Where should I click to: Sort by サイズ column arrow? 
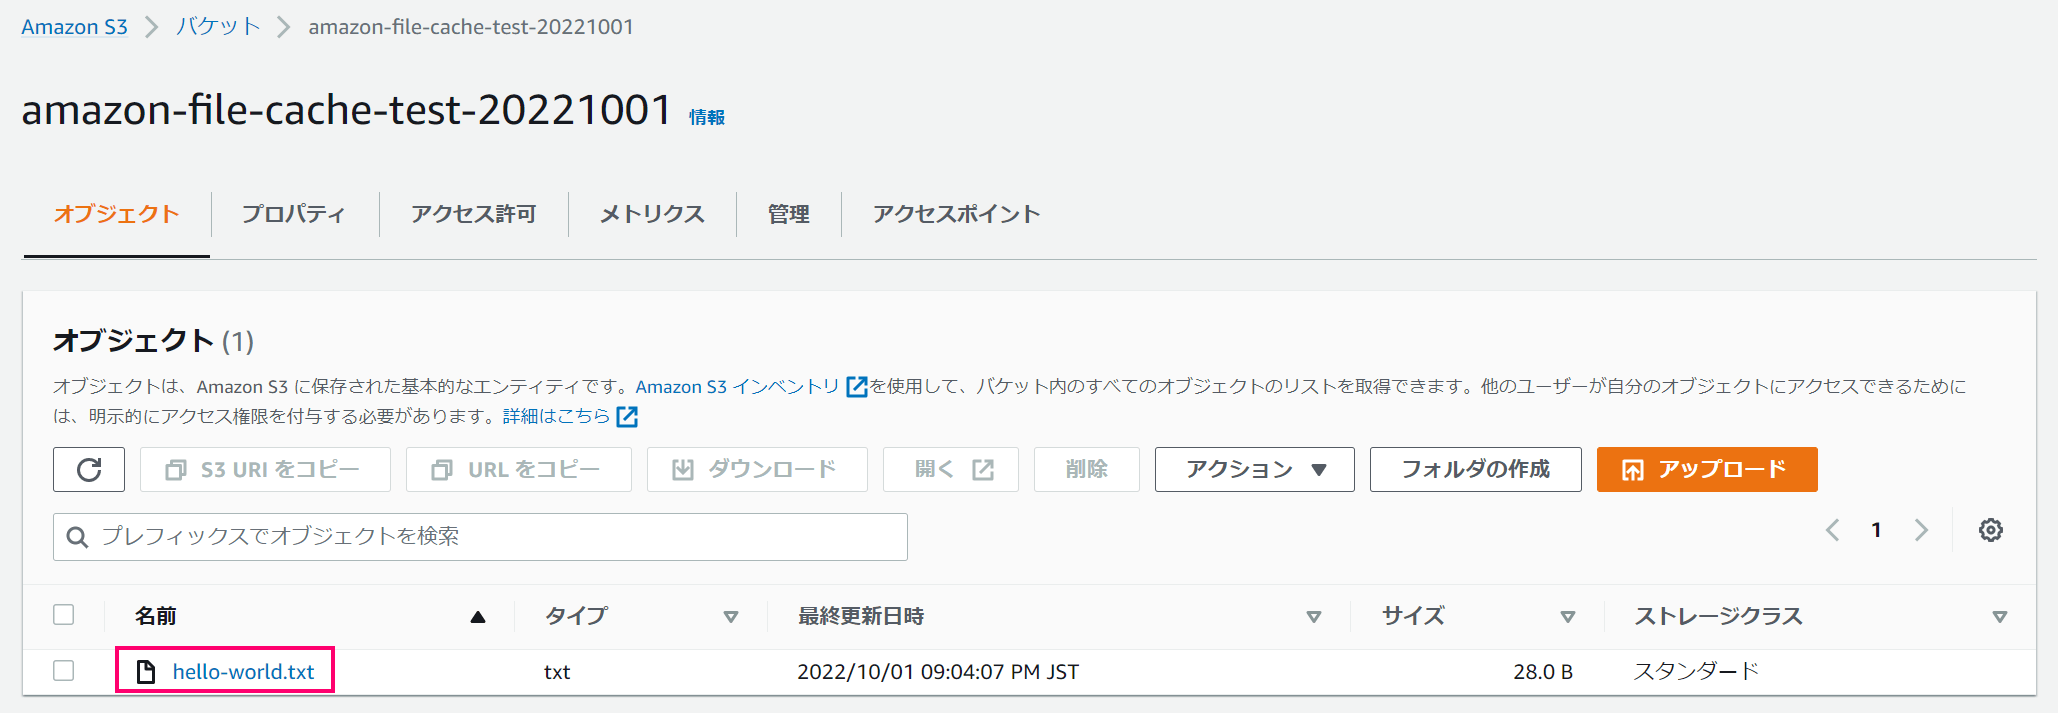[1568, 617]
